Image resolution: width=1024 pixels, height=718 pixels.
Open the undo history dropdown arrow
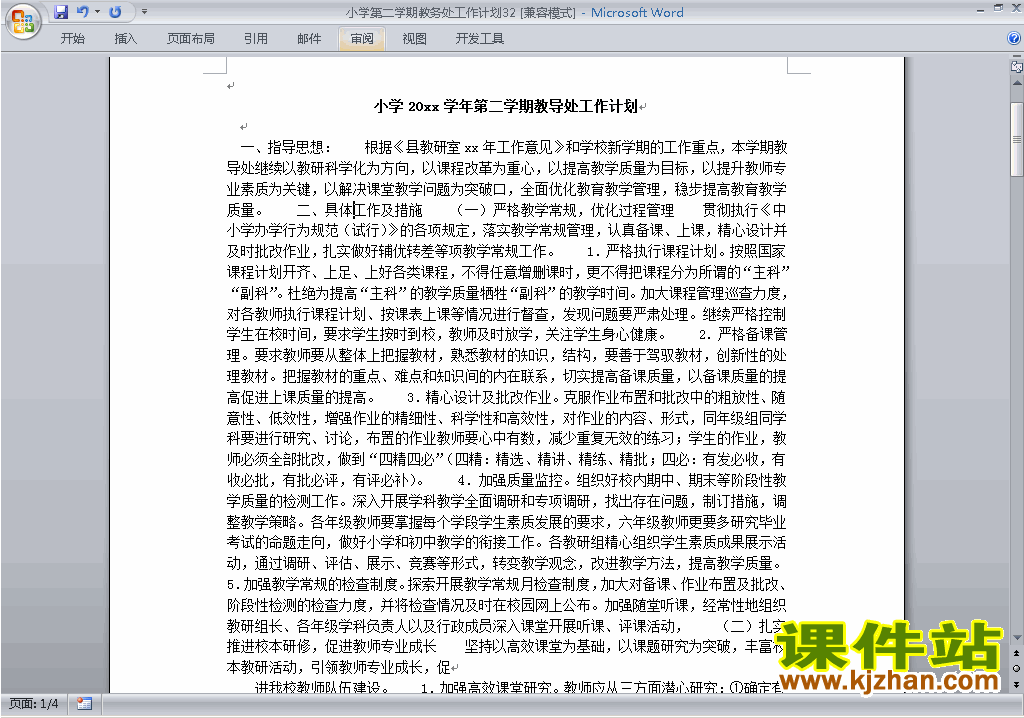[97, 12]
